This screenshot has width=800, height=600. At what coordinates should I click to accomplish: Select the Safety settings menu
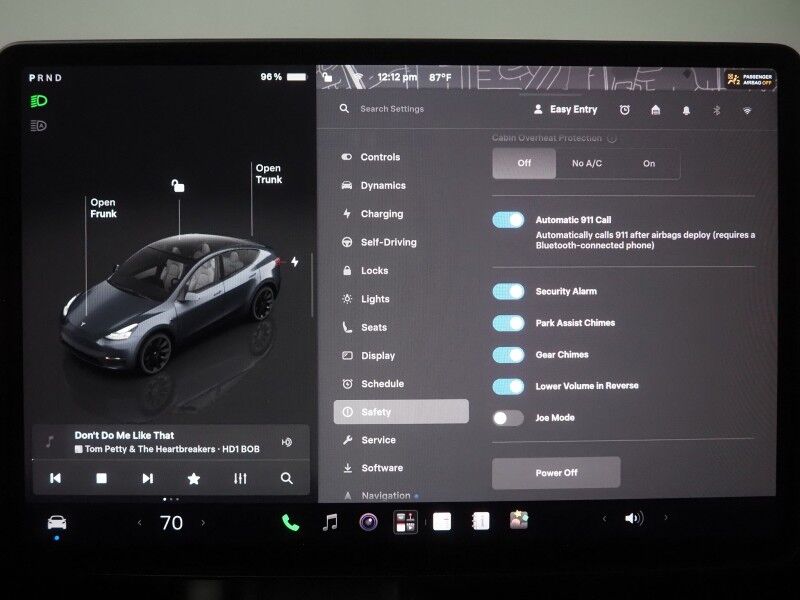tap(401, 412)
